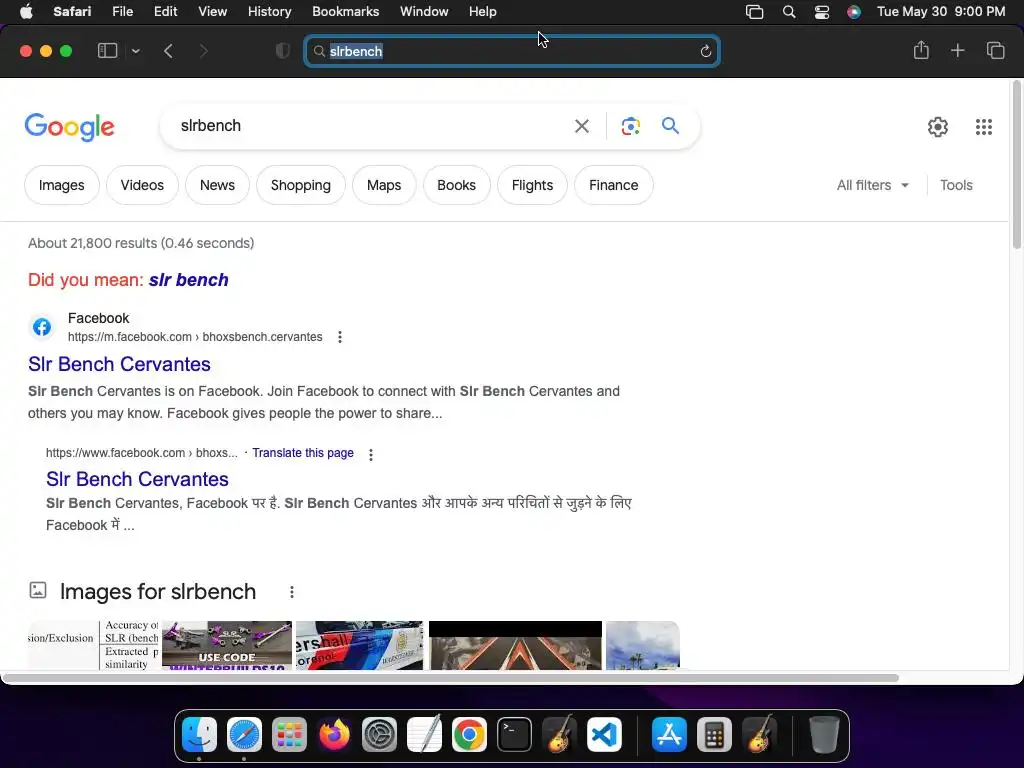Open more options for m.facebook.com result

coord(340,337)
